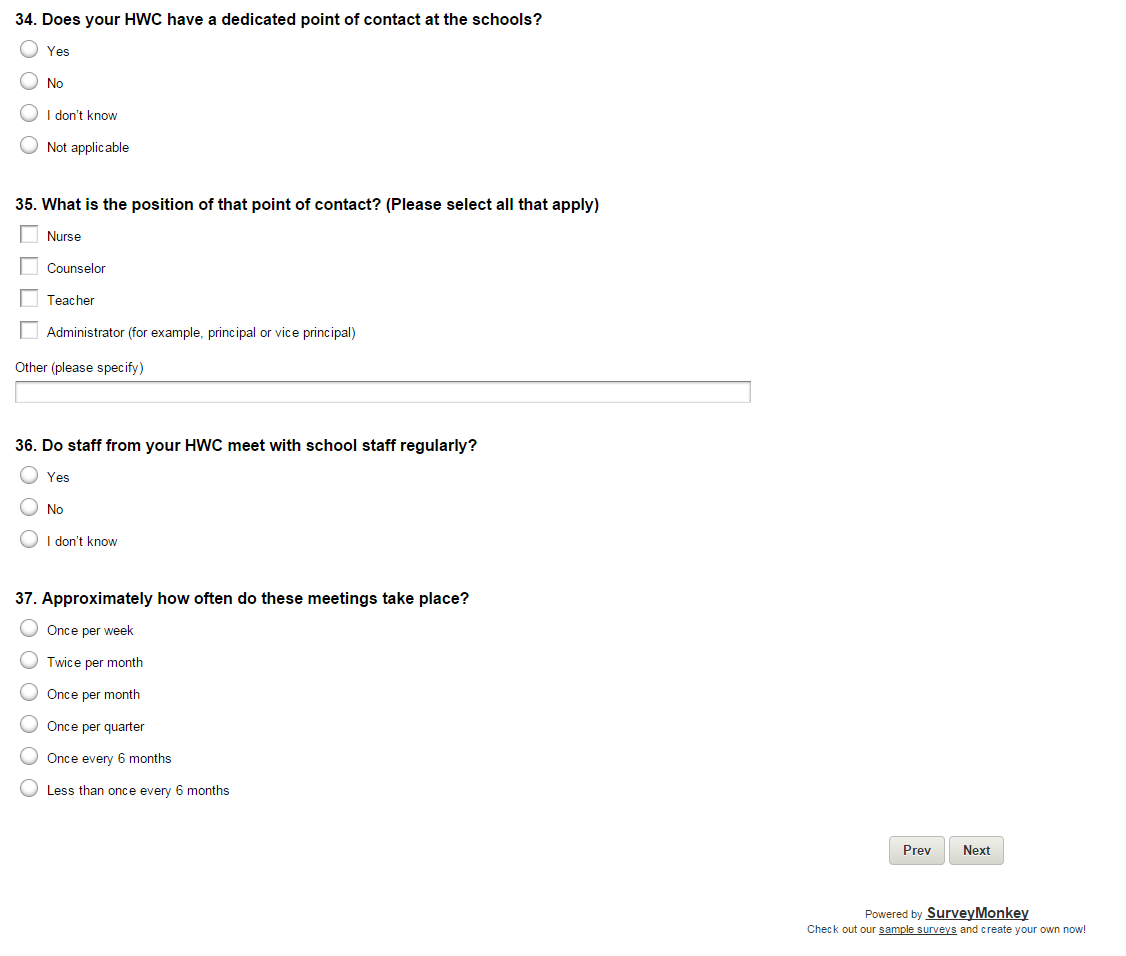Enable the Teacher checkbox
This screenshot has height=956, width=1126.
tap(29, 299)
